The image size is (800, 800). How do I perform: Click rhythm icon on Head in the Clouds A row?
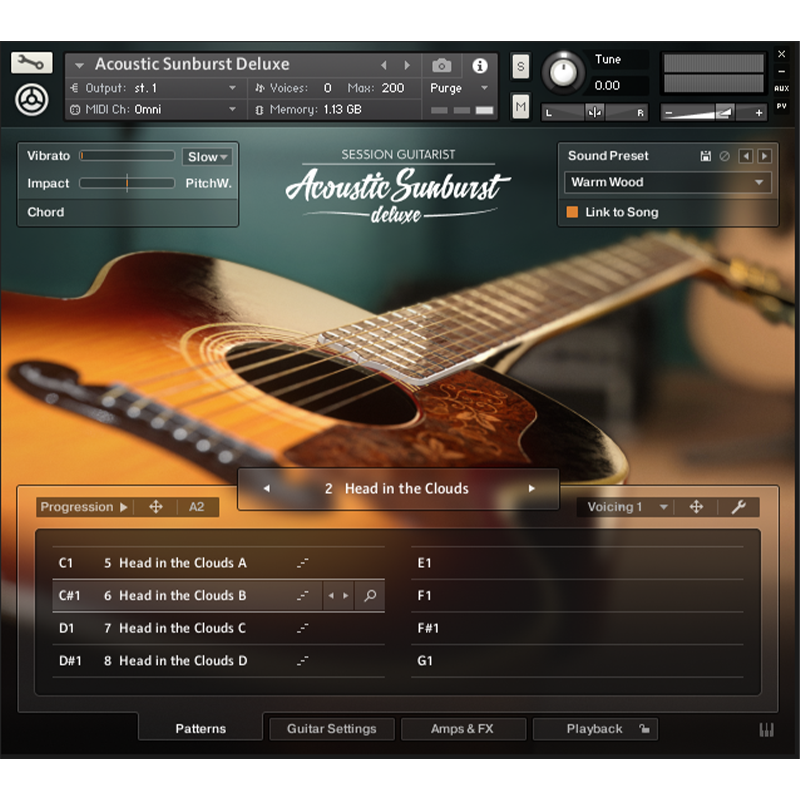click(x=303, y=563)
